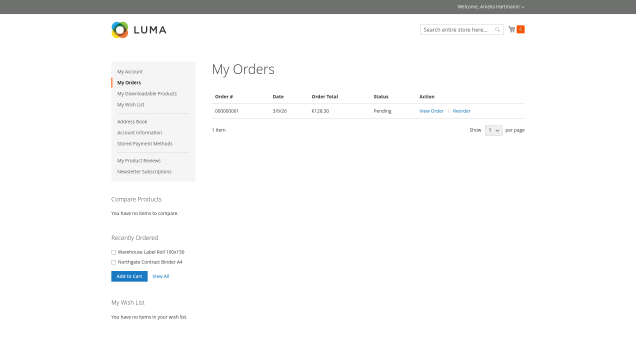Open Account Information
Screen dimensions: 640x360
[x=140, y=133]
